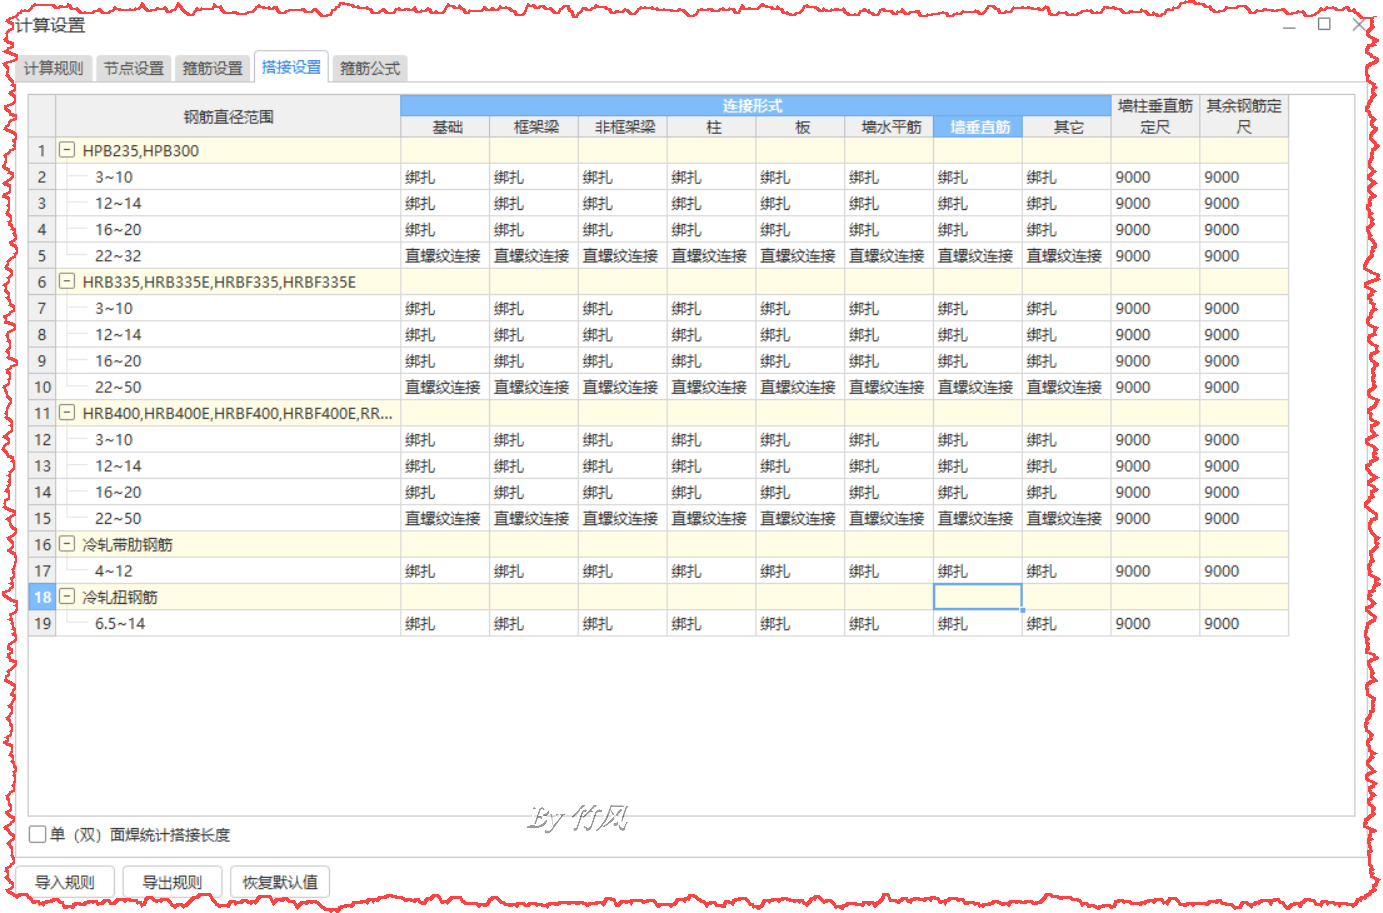Viewport: 1383px width, 913px height.
Task: Minimize the 计算设置 window
Action: click(1290, 25)
